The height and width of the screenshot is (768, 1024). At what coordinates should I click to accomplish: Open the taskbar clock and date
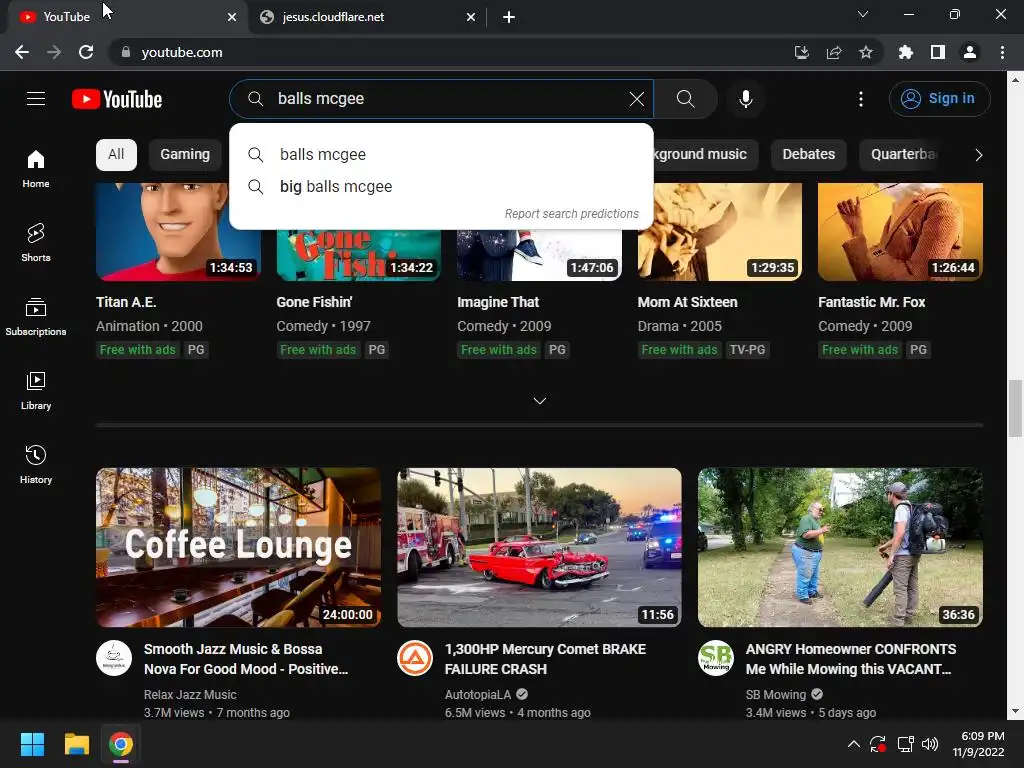tap(978, 744)
